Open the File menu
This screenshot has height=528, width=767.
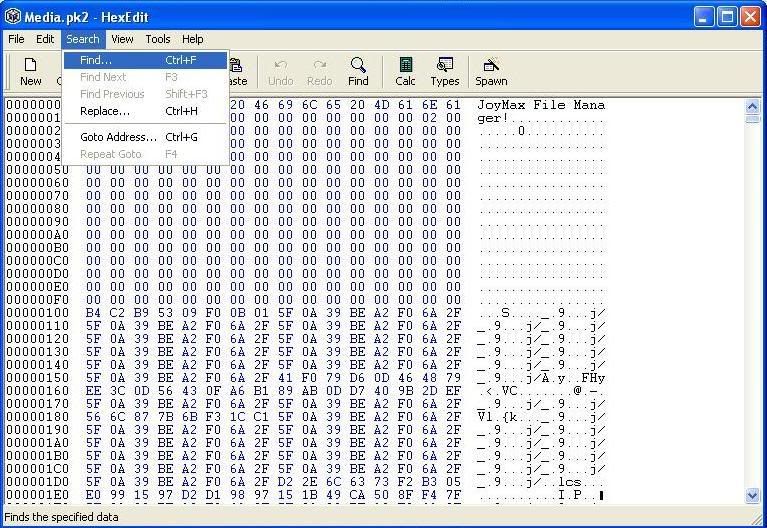[x=16, y=39]
